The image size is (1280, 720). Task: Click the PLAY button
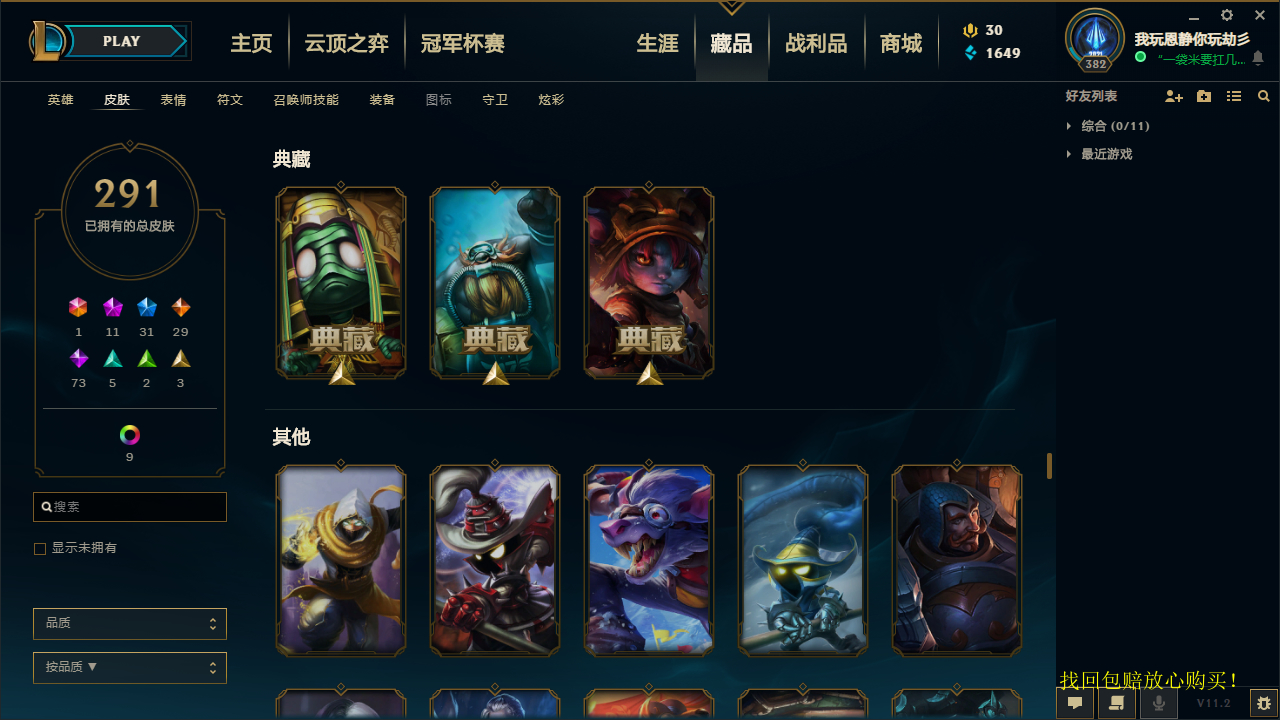coord(122,41)
